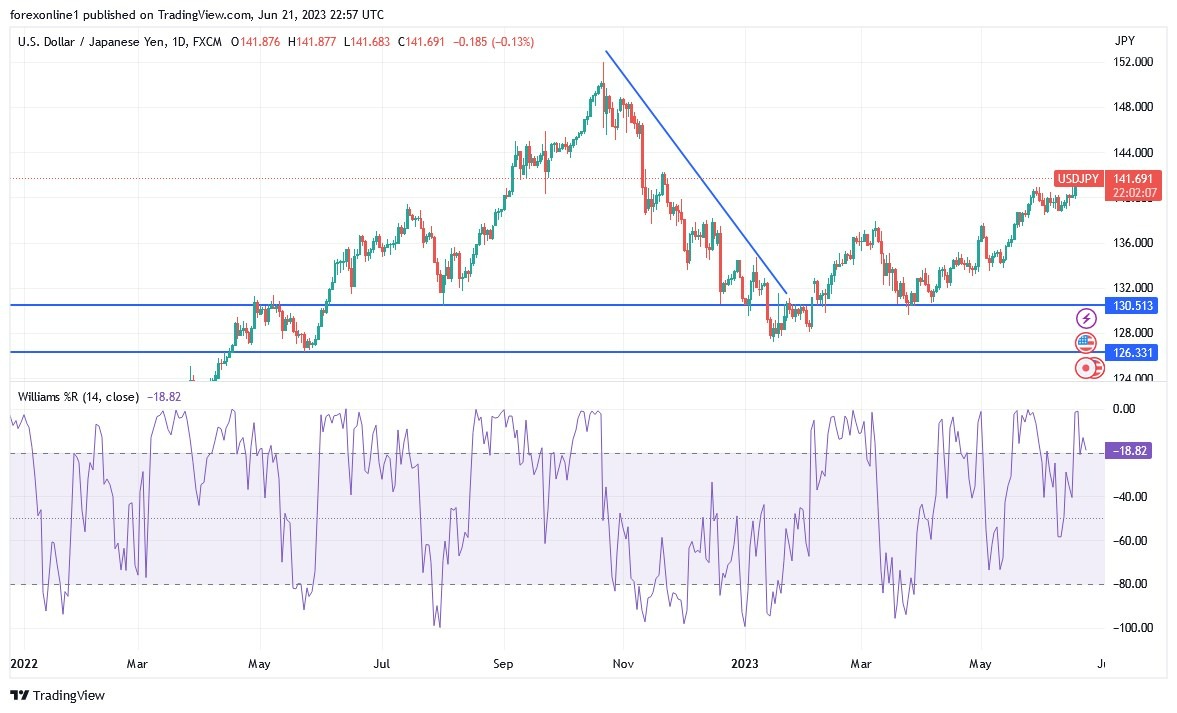Click the Nov label on the time axis
Screen dimensions: 1177x713
[x=621, y=663]
